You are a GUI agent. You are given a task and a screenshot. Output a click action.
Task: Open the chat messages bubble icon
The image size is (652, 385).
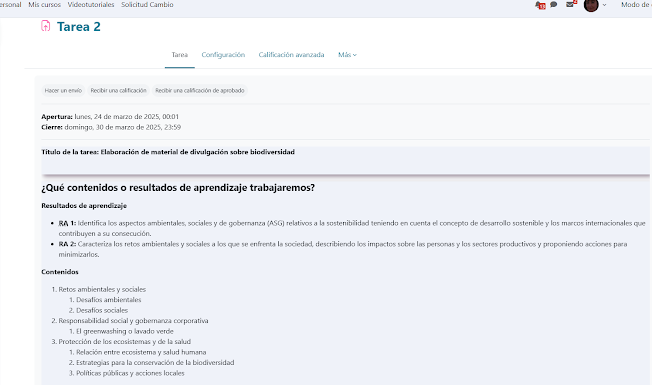[x=553, y=5]
